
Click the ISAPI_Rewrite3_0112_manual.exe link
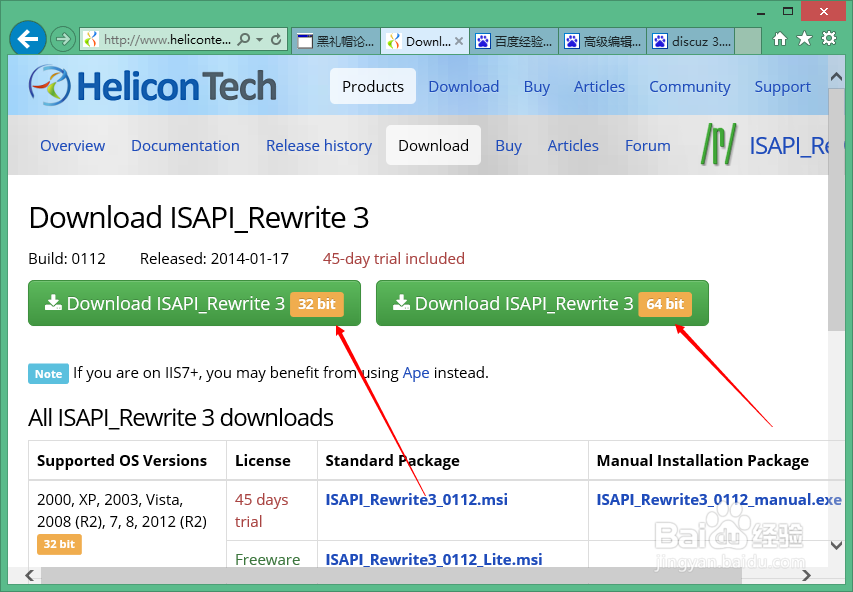pos(719,500)
